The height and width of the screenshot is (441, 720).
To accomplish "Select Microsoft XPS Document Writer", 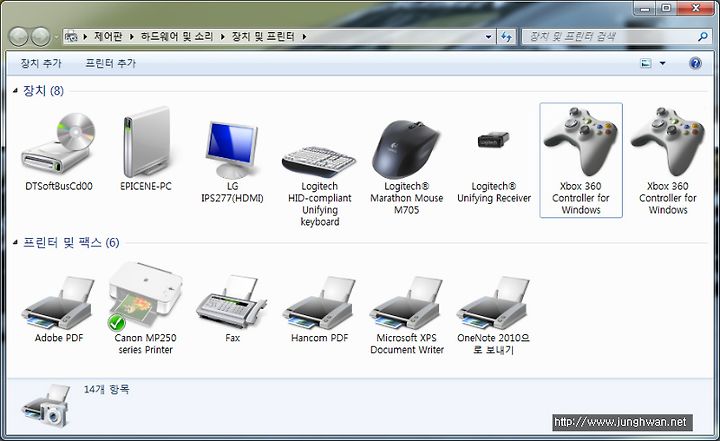I will pyautogui.click(x=406, y=303).
